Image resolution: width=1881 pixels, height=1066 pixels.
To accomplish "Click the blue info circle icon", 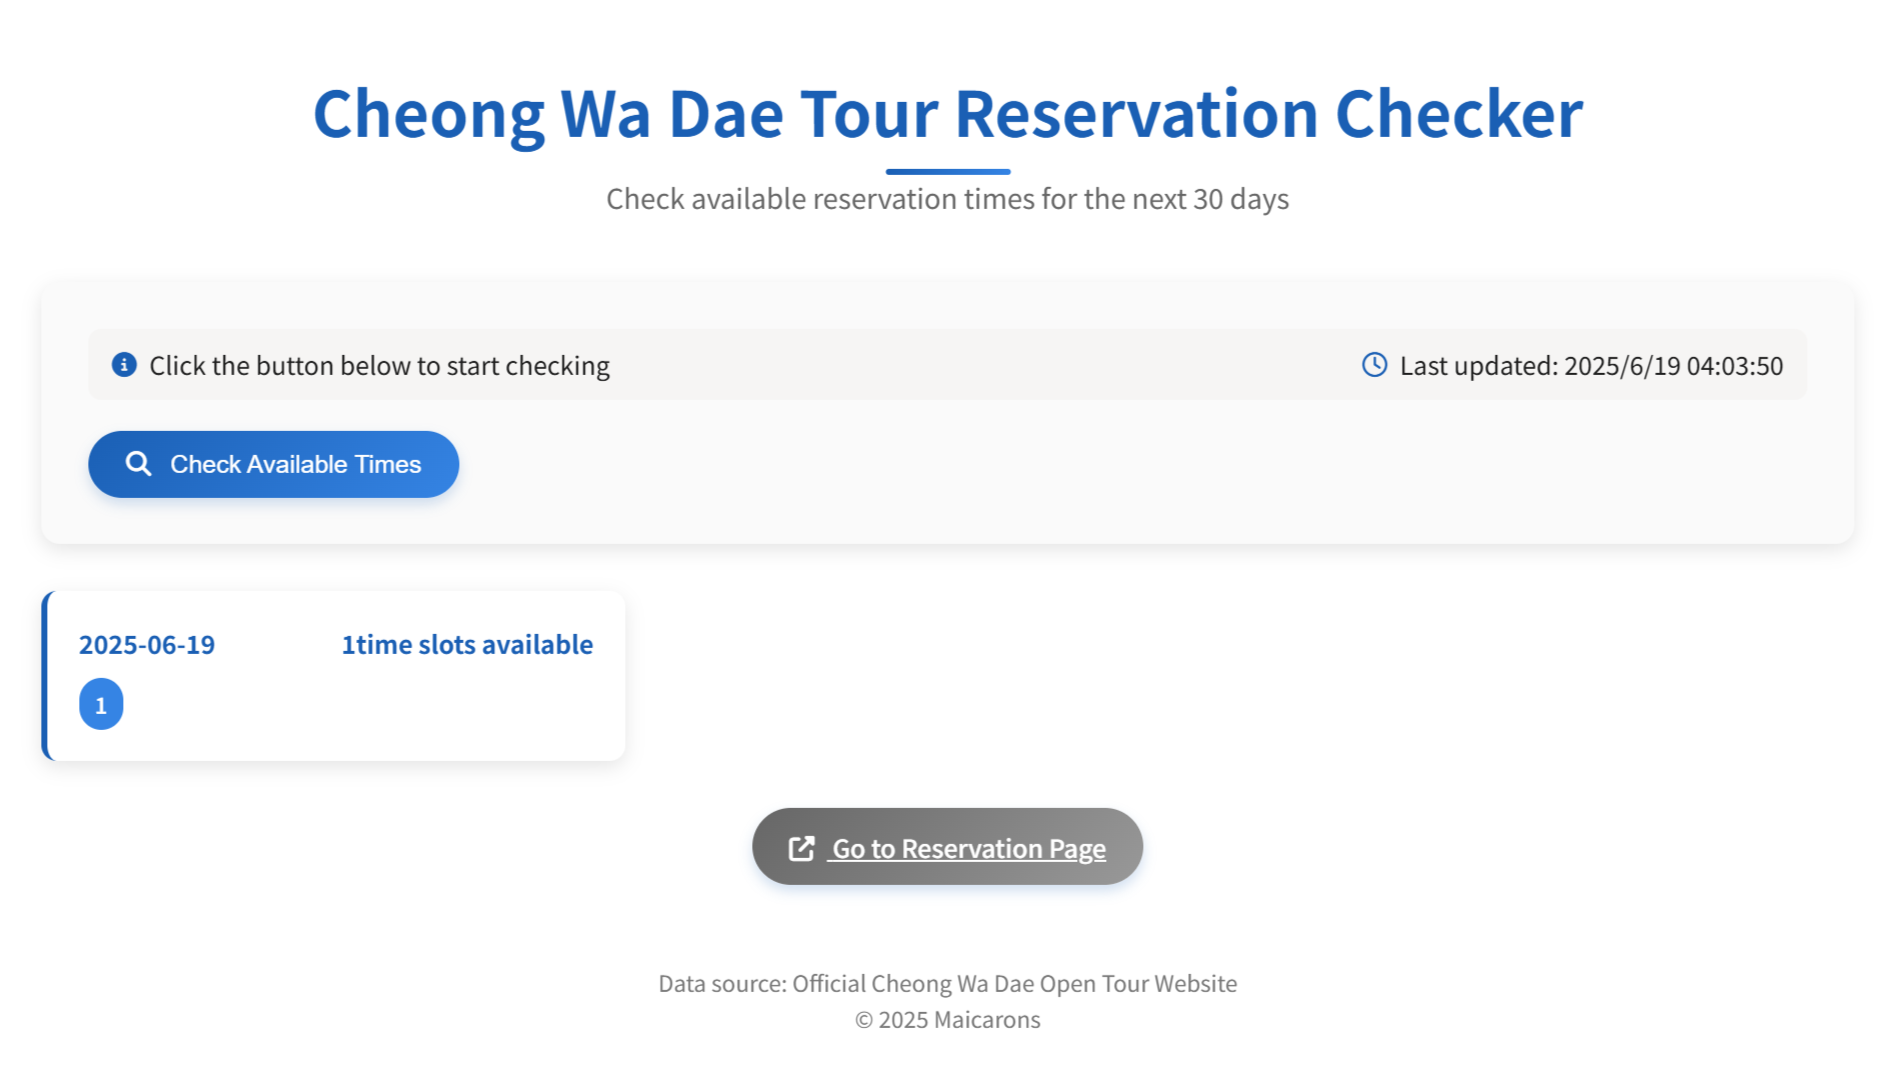I will [124, 365].
